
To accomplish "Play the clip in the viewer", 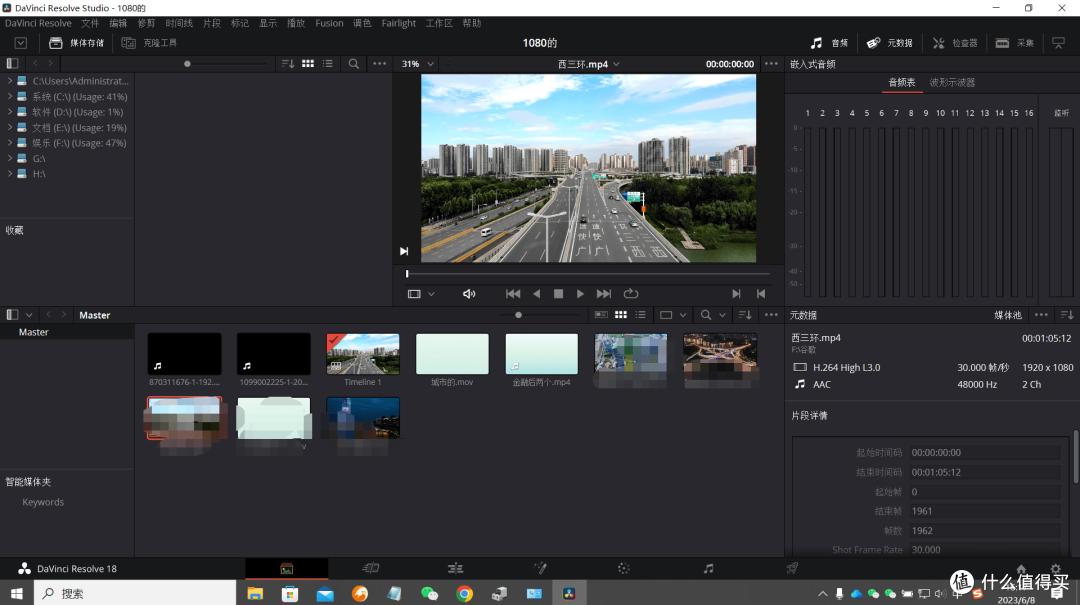I will coord(580,294).
